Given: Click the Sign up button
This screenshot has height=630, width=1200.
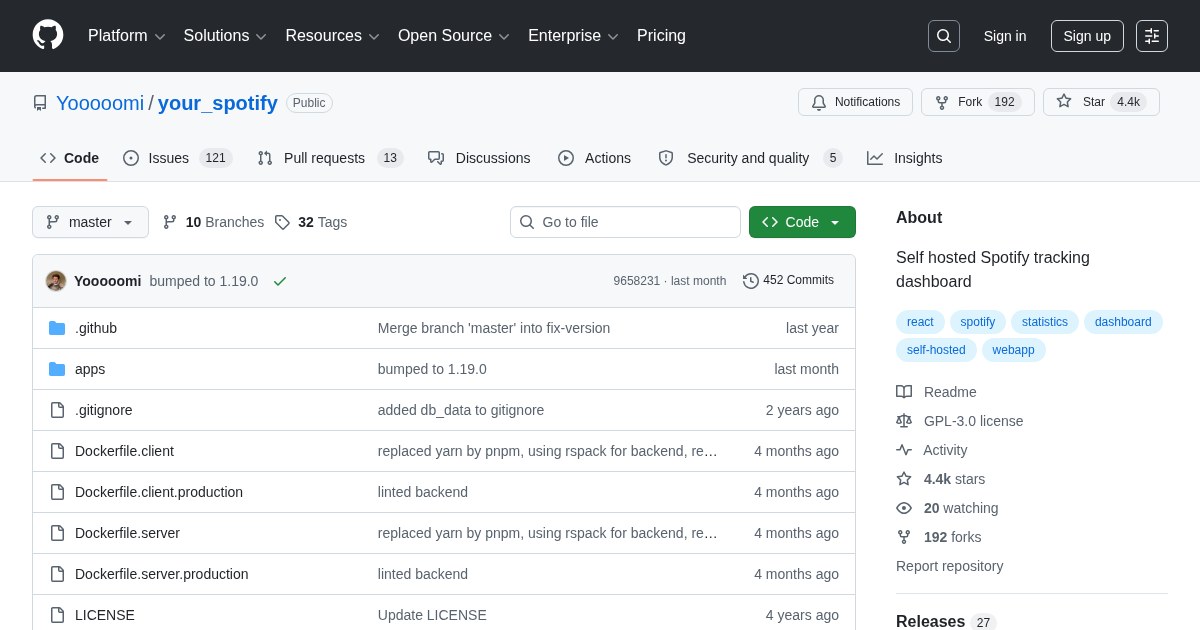Looking at the screenshot, I should [1087, 36].
